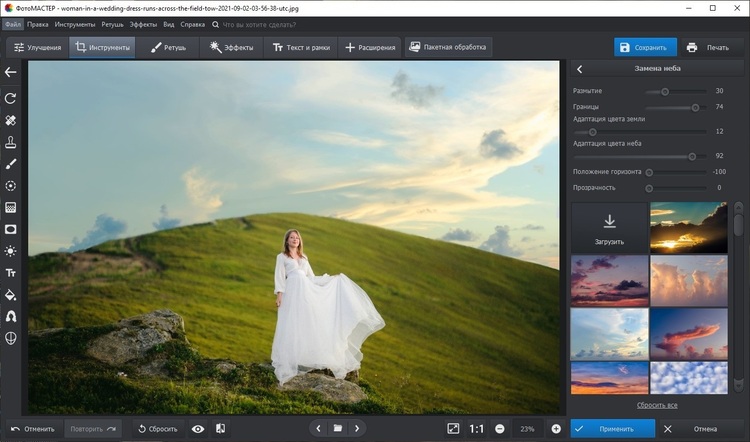
Task: Toggle before/after comparison view
Action: coord(220,428)
